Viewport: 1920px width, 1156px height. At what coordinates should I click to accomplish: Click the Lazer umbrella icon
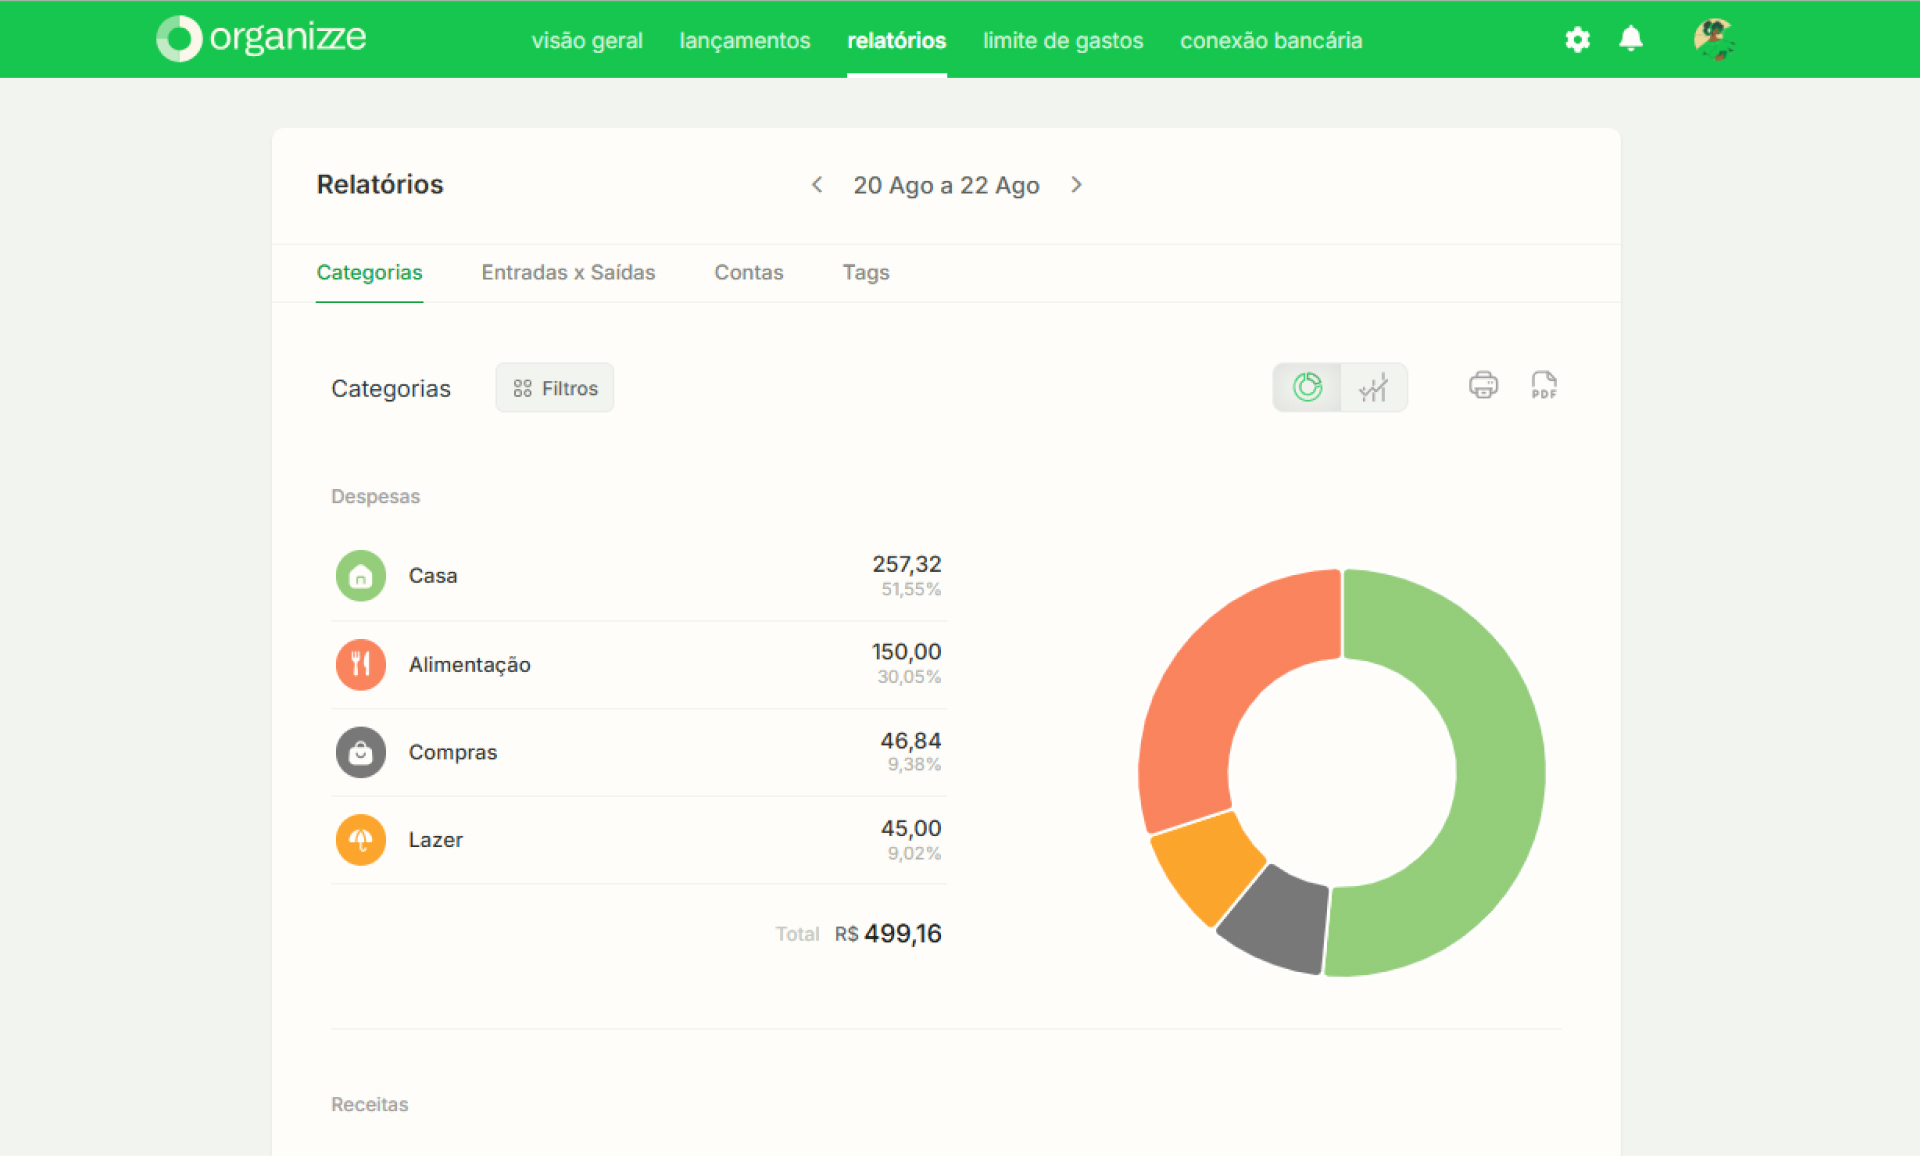point(361,840)
